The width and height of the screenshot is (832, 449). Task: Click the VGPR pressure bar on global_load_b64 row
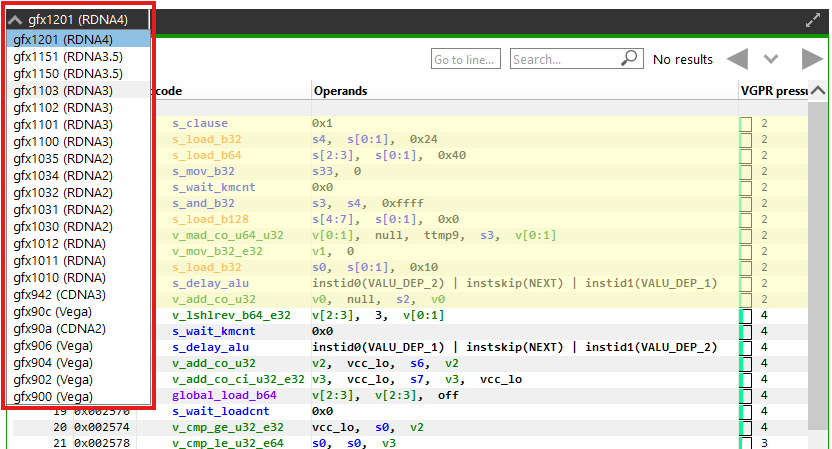pos(745,396)
